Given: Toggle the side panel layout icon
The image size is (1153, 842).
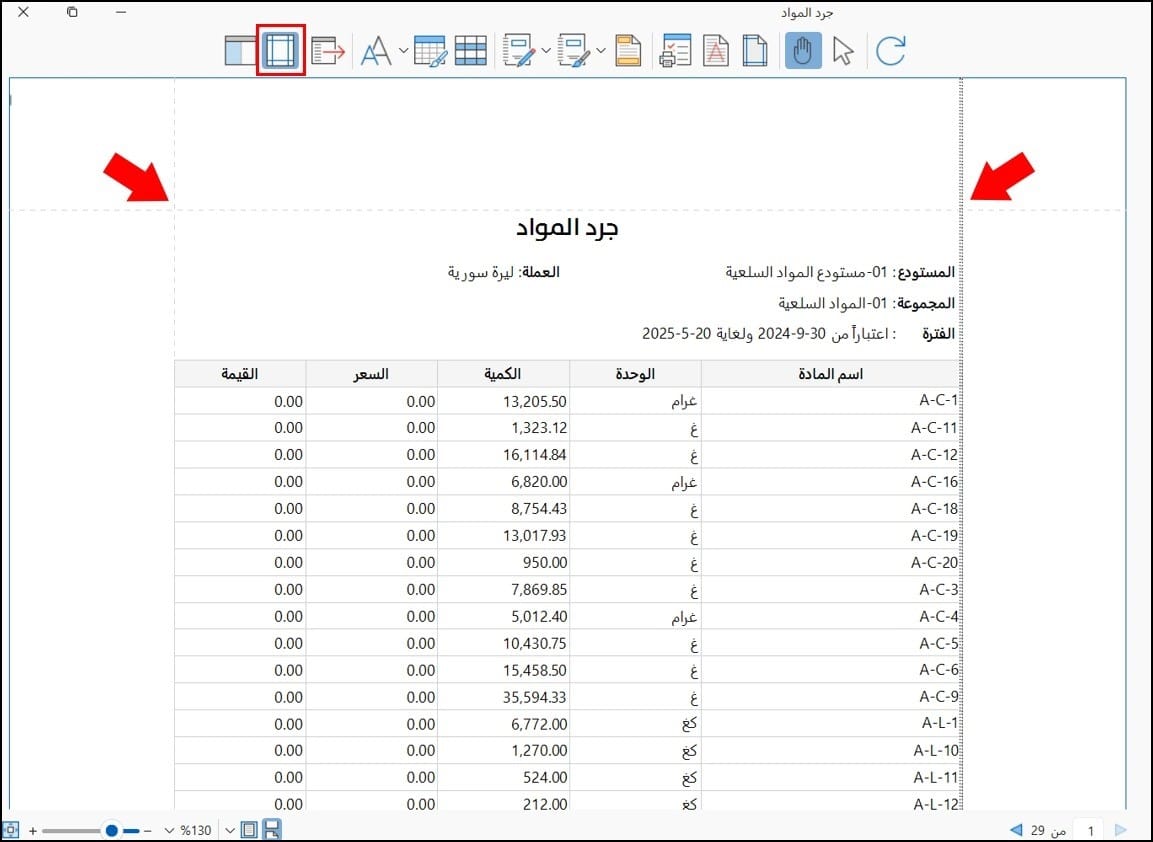Looking at the screenshot, I should click(240, 51).
